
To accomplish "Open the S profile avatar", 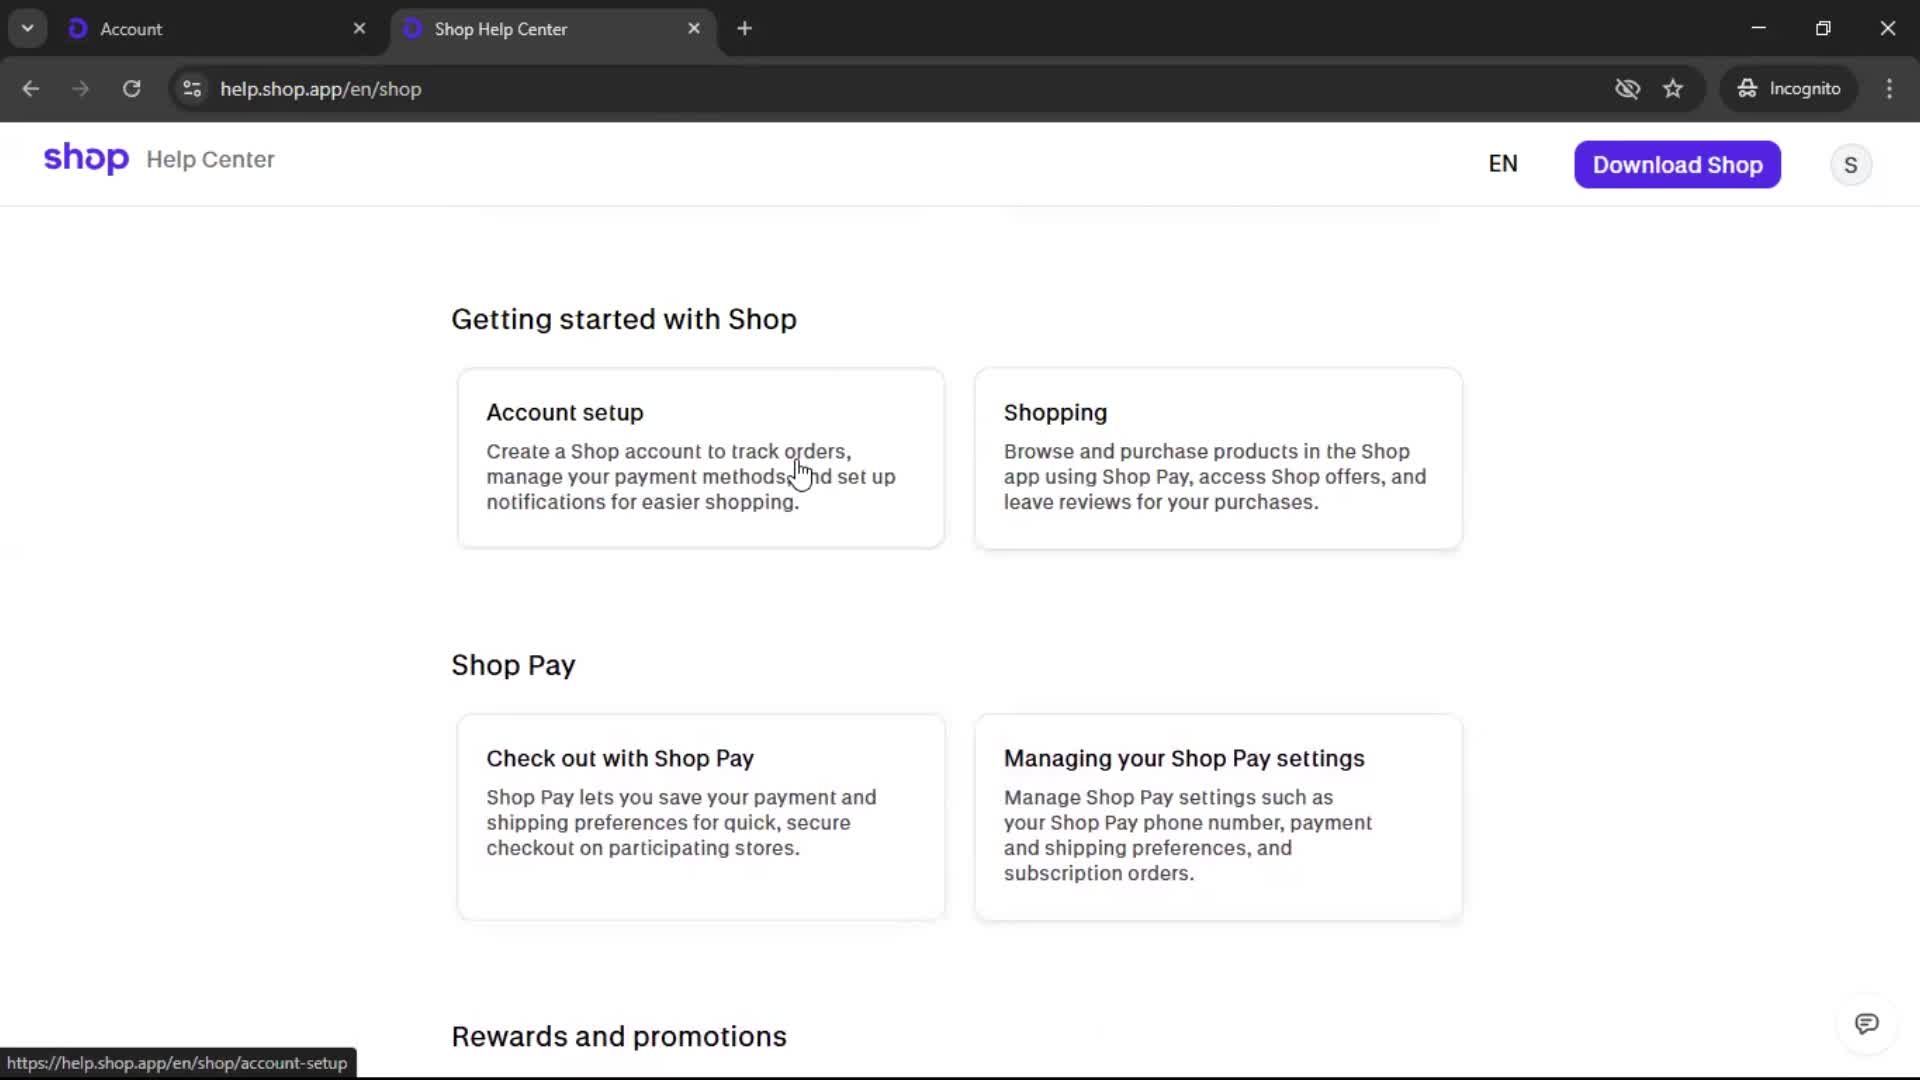I will pos(1850,165).
